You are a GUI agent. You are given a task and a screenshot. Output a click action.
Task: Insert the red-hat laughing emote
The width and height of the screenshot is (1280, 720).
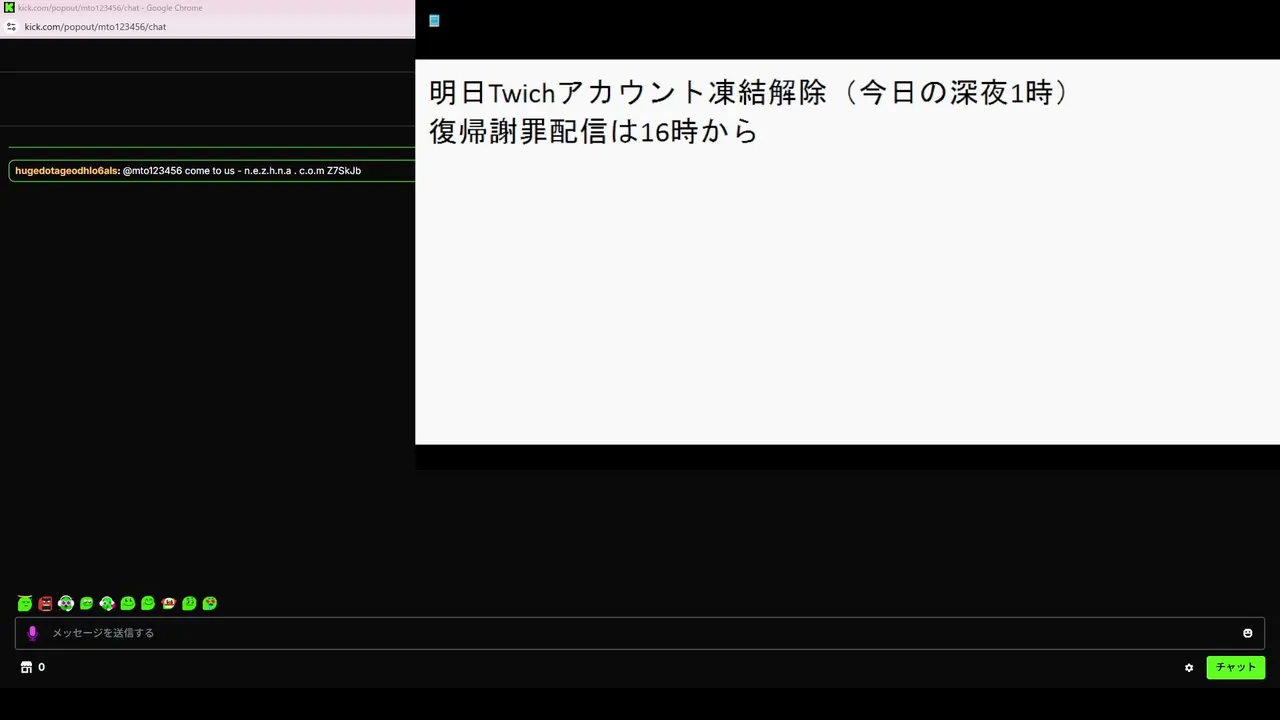click(x=168, y=603)
